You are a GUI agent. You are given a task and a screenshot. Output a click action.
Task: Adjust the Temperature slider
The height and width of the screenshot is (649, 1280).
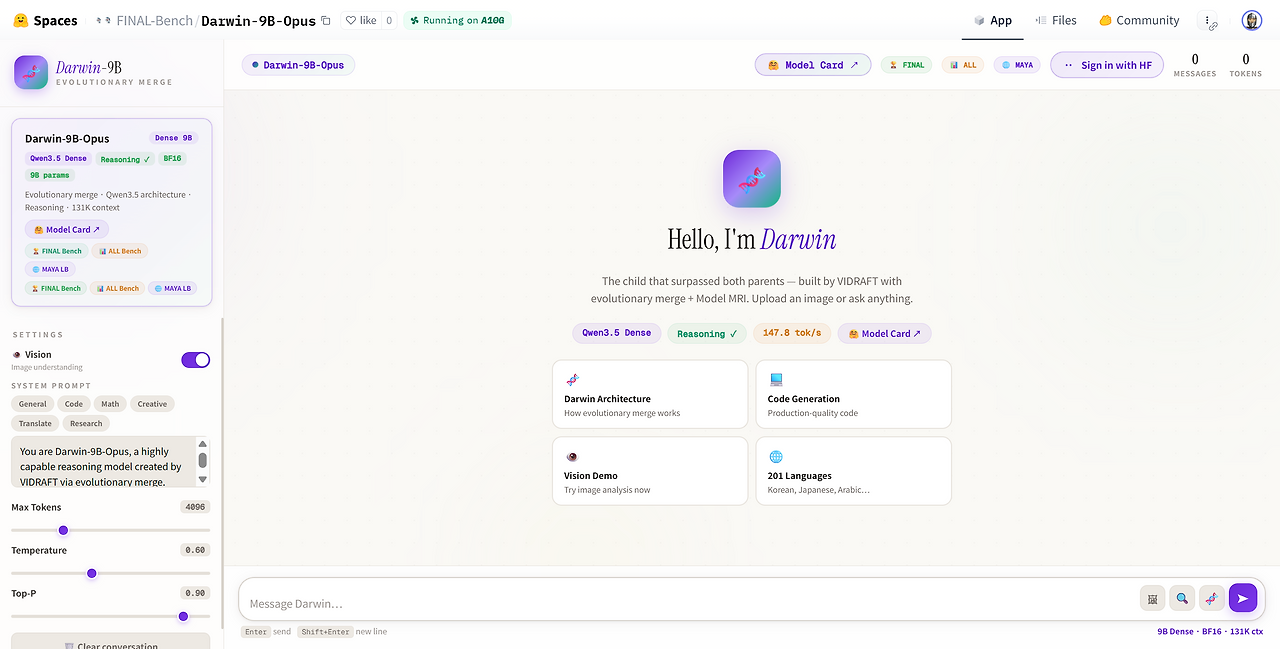pos(110,573)
